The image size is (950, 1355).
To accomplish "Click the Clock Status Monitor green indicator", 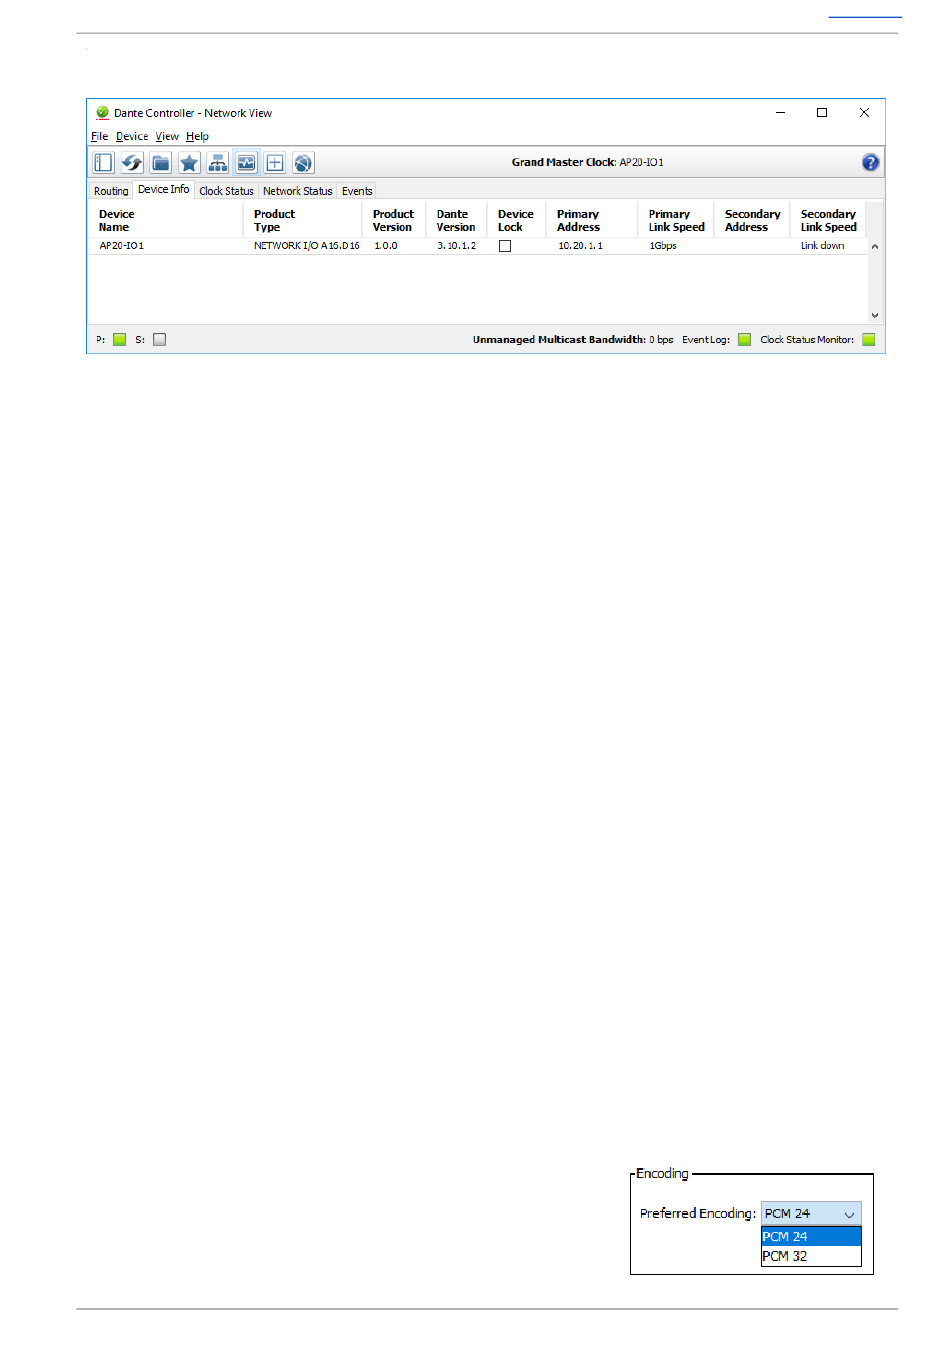I will [x=868, y=339].
